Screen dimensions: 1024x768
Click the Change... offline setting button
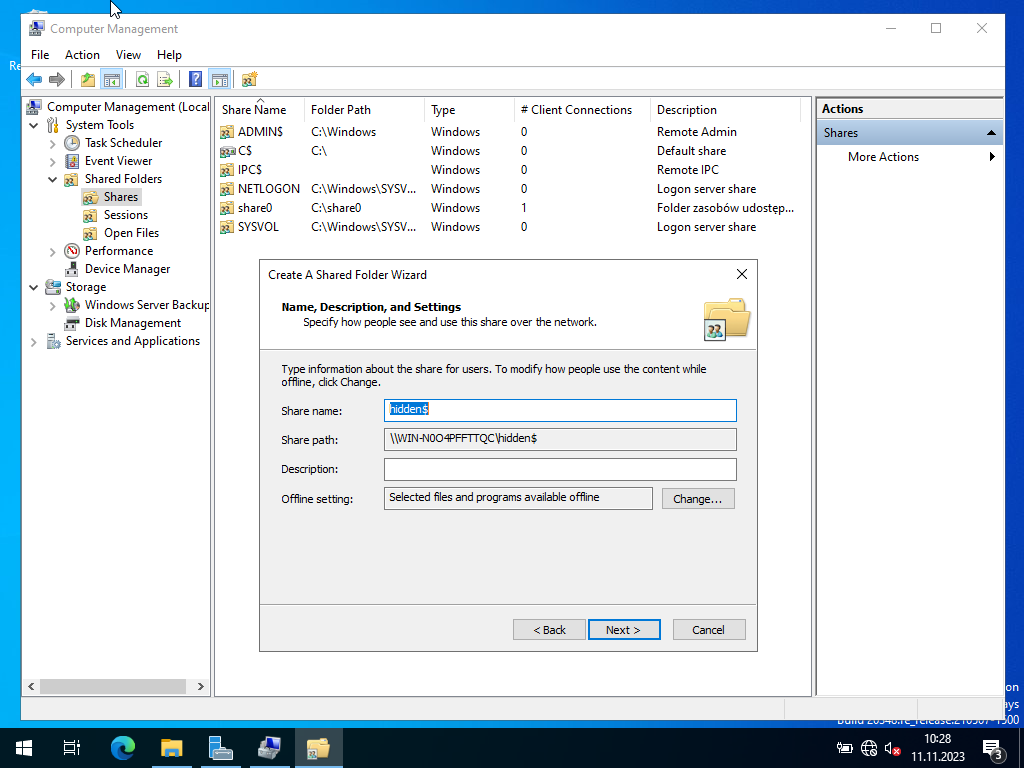pyautogui.click(x=698, y=498)
